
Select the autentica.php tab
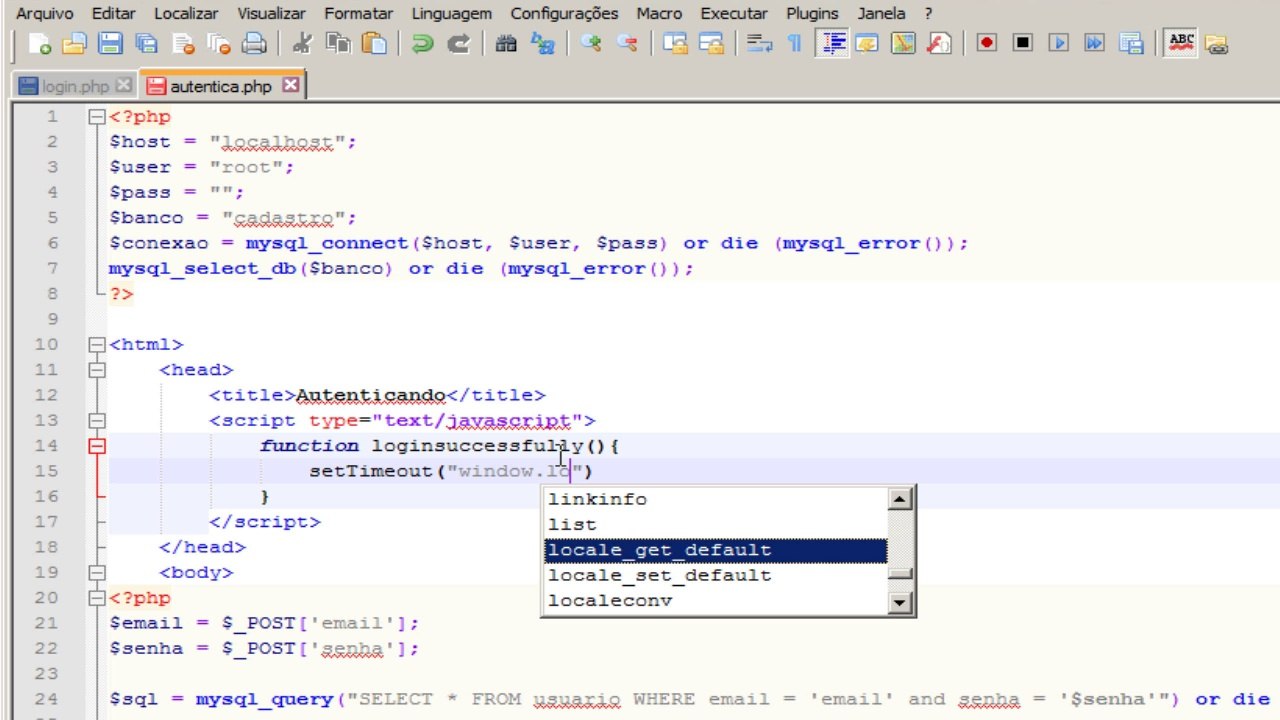pos(220,86)
